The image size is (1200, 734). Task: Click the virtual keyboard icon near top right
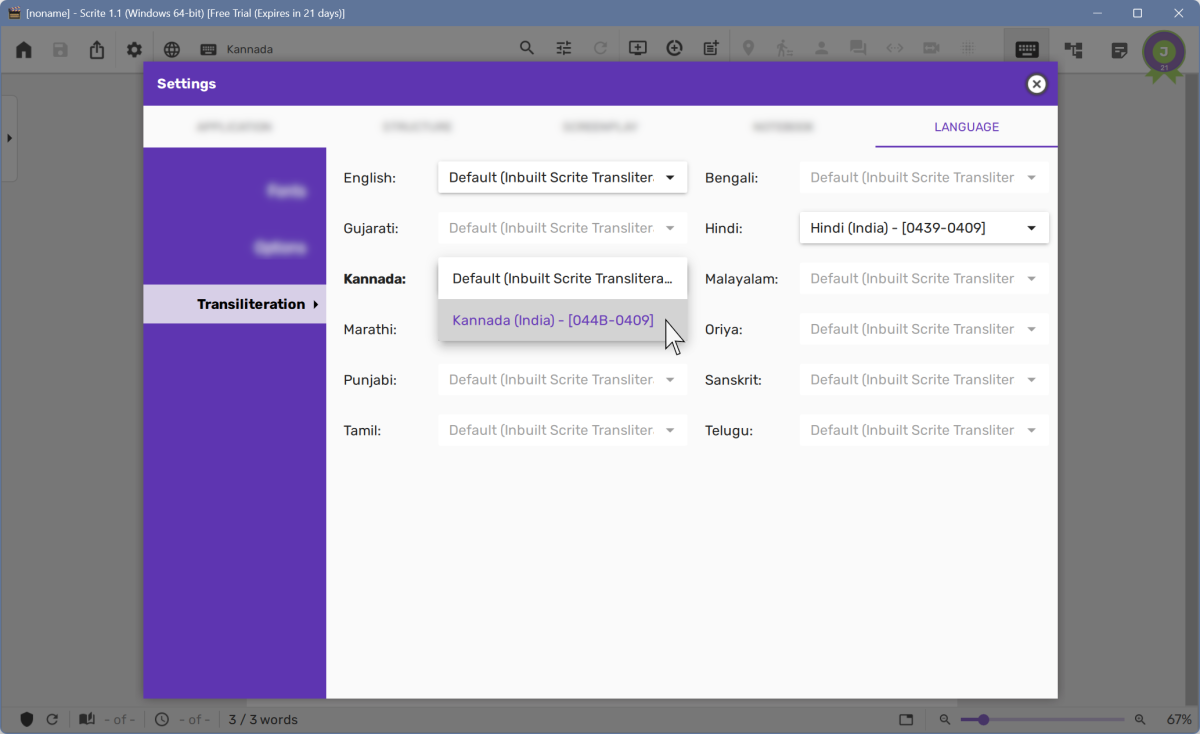(1026, 48)
